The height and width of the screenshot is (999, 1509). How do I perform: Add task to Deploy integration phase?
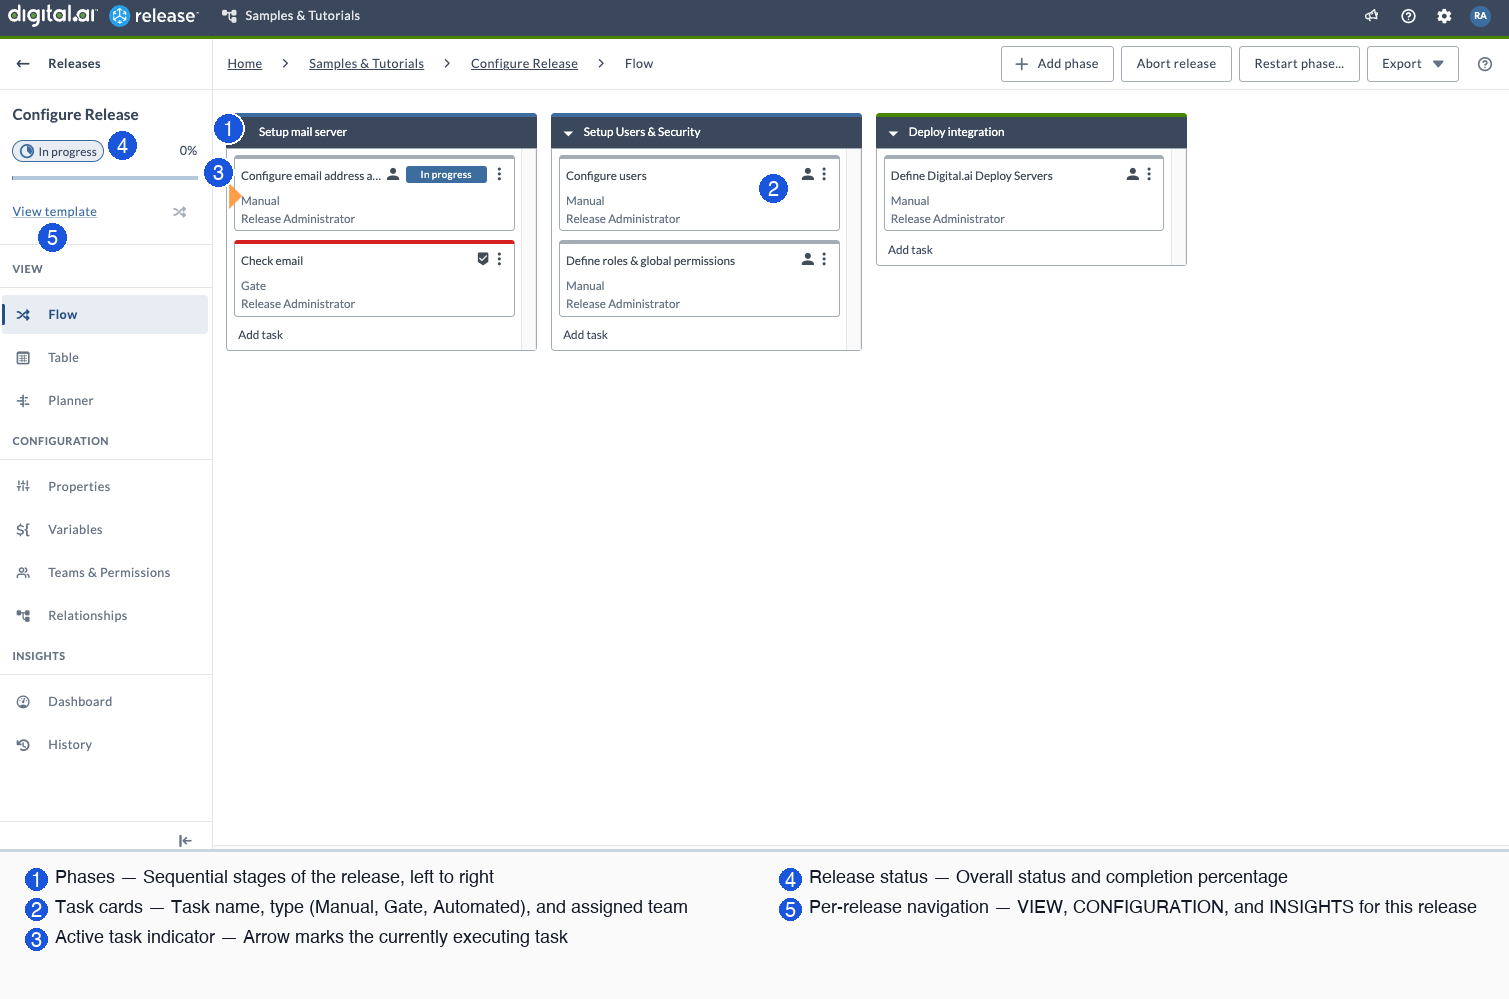910,250
